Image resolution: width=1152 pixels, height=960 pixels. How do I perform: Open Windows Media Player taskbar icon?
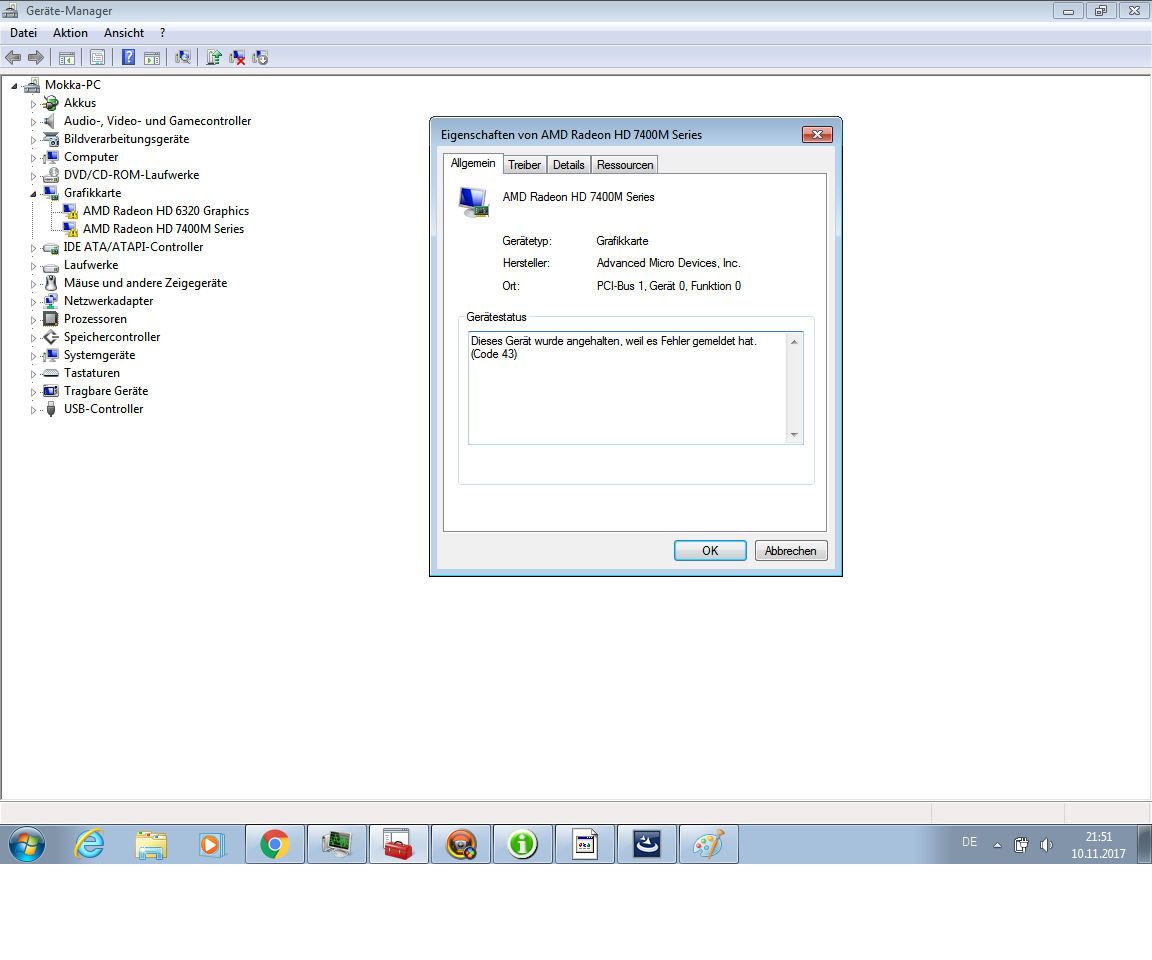[212, 844]
